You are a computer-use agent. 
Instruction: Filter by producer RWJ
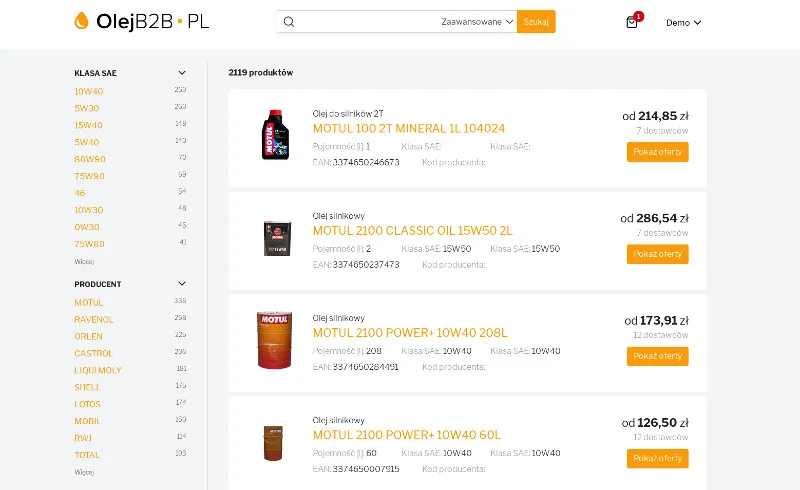(x=83, y=438)
